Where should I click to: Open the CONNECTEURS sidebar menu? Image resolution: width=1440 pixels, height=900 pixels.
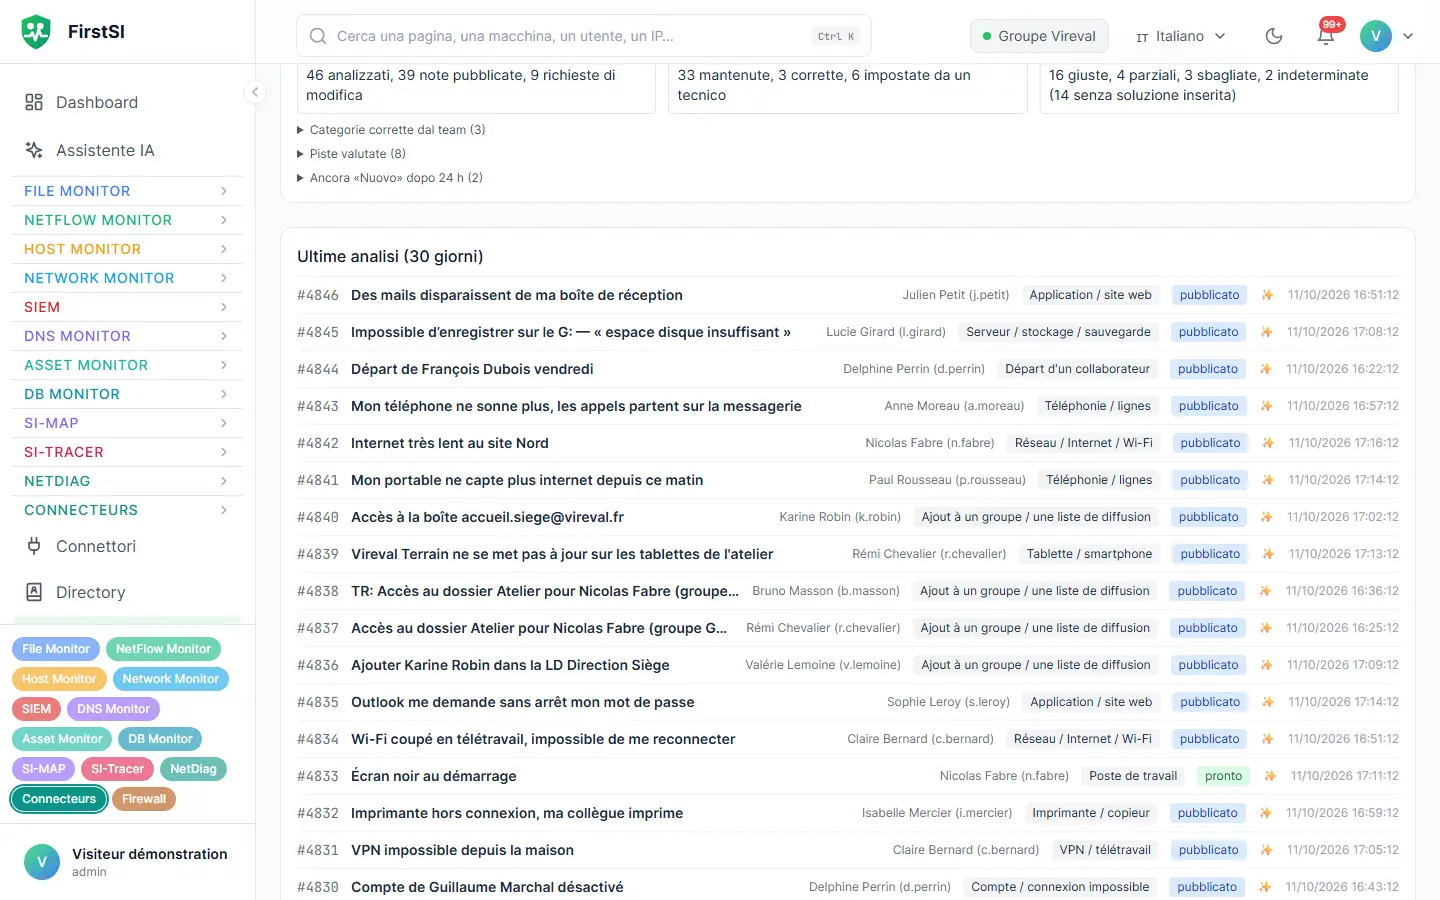click(x=127, y=510)
